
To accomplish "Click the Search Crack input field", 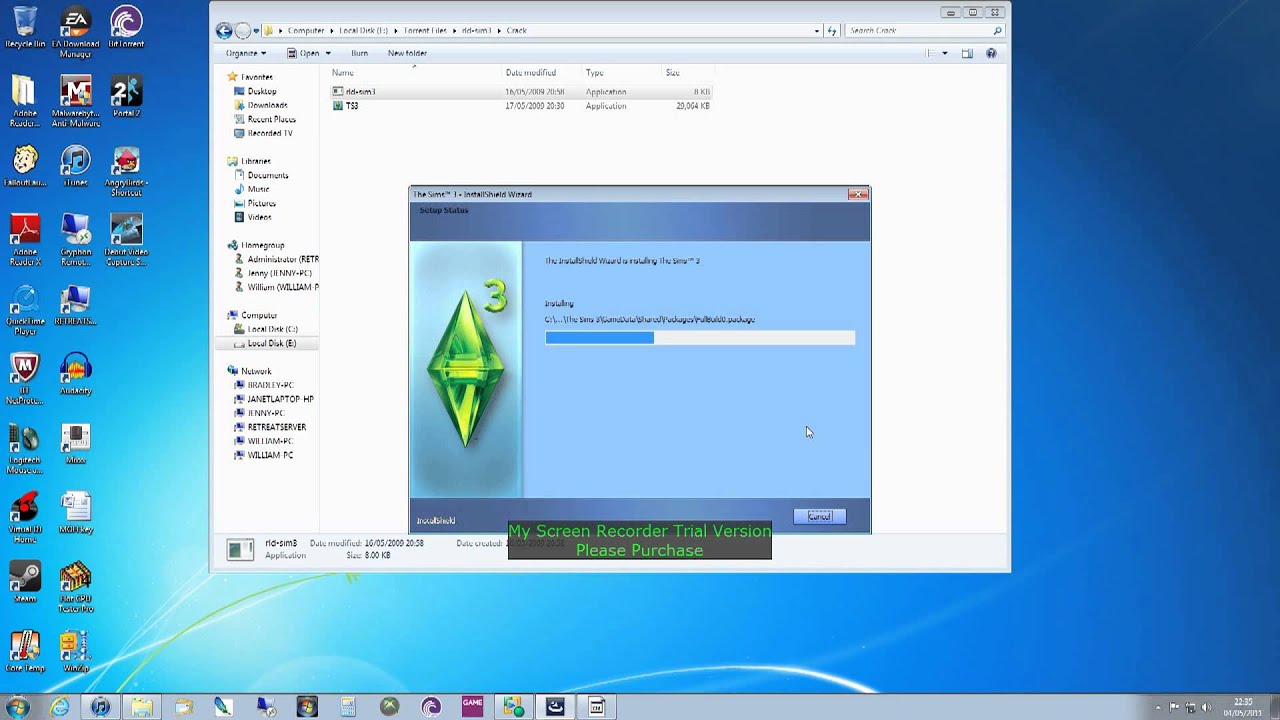I will click(x=925, y=31).
